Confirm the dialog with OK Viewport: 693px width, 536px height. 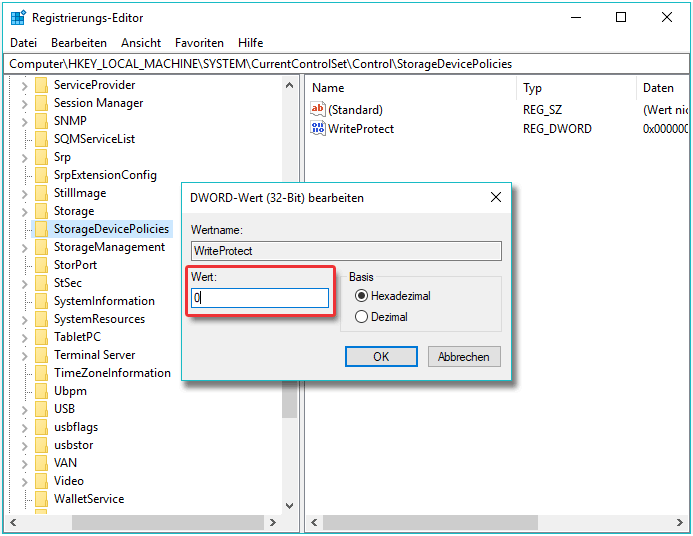(x=381, y=357)
